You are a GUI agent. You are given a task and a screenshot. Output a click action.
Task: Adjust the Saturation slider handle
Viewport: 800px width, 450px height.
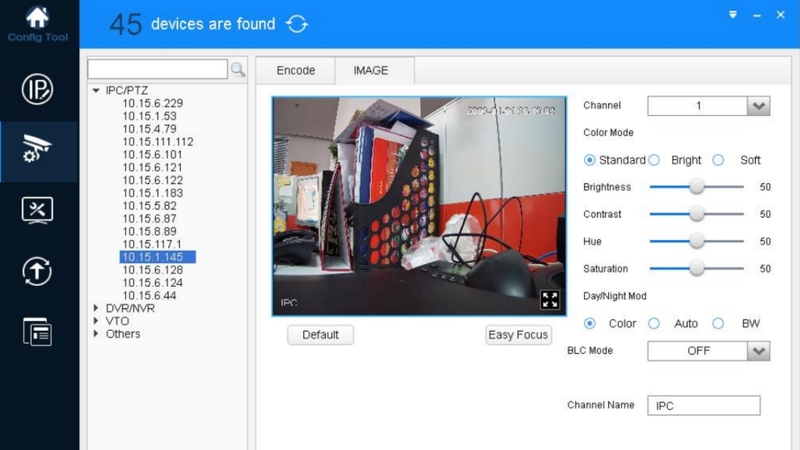696,268
